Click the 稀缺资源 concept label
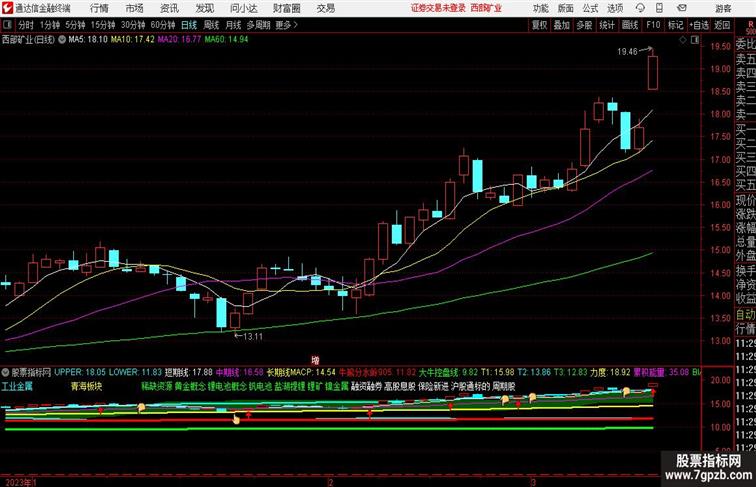The width and height of the screenshot is (756, 487). pyautogui.click(x=157, y=386)
